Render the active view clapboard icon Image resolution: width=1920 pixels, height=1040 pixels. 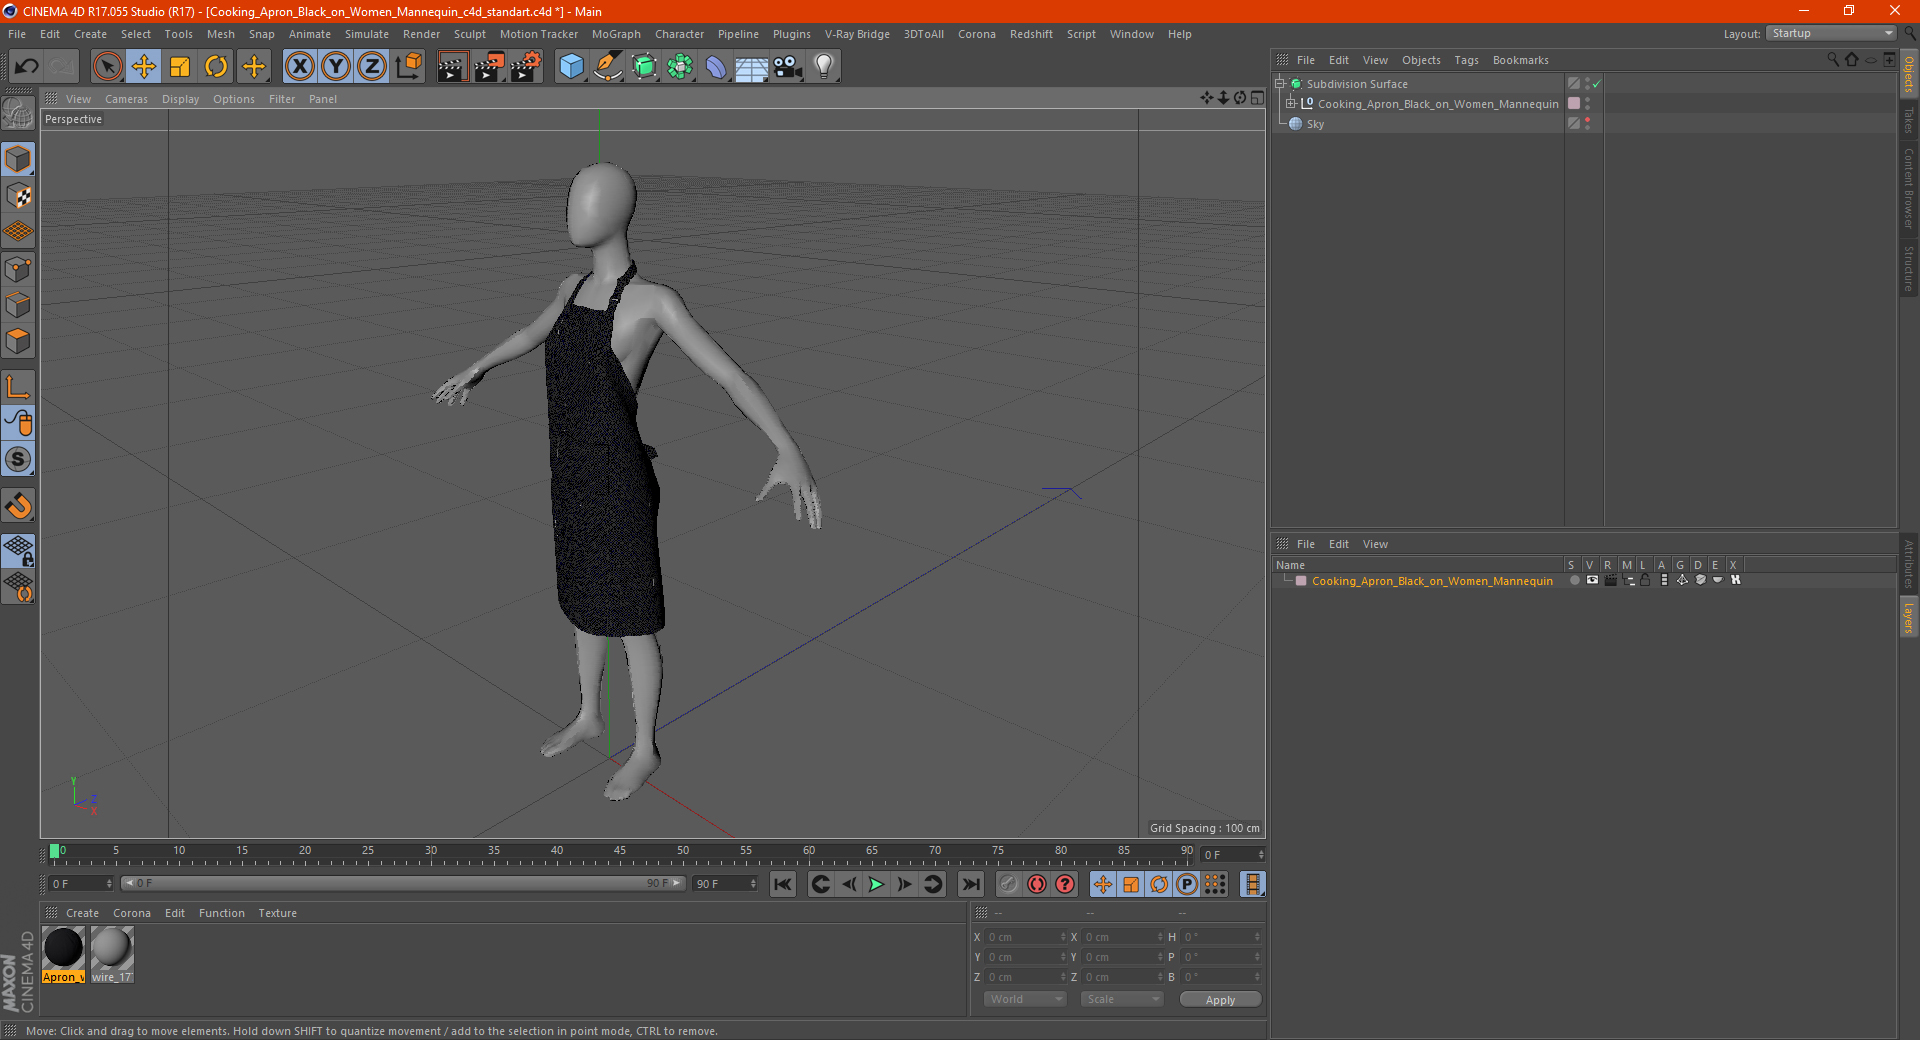[451, 67]
